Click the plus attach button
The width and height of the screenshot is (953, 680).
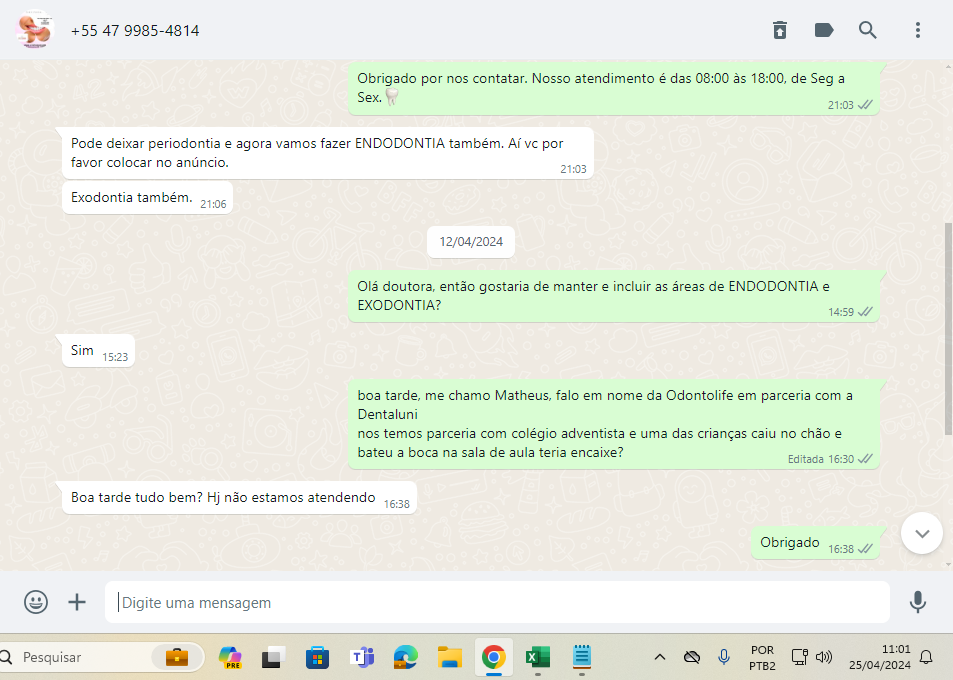(x=77, y=602)
